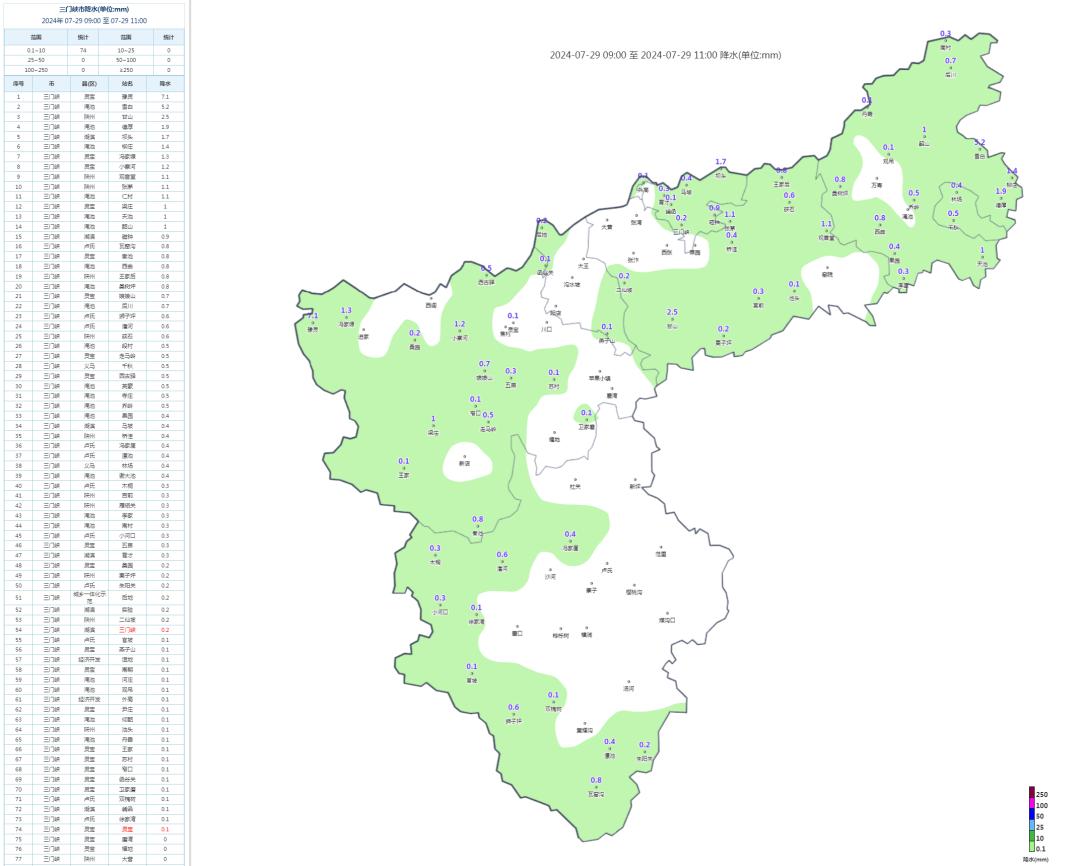The height and width of the screenshot is (866, 1080).
Task: Click the 县(区) column header
Action: pos(89,84)
